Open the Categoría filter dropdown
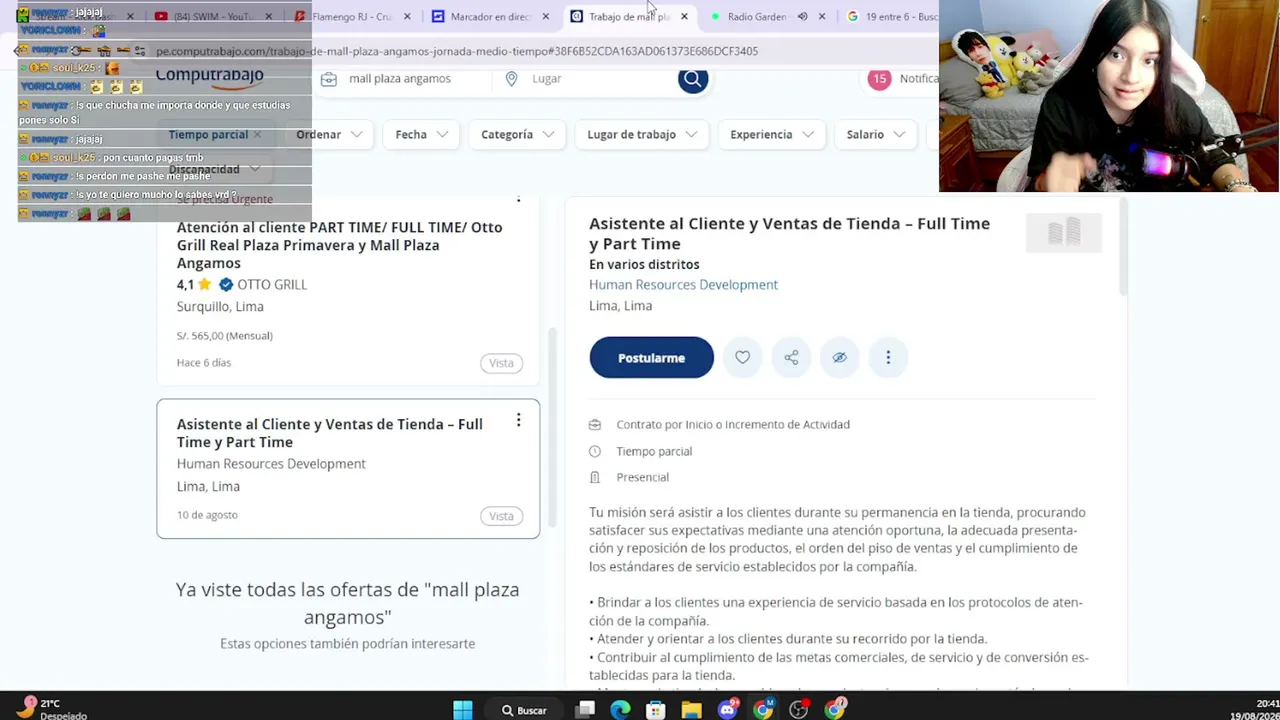 point(517,135)
